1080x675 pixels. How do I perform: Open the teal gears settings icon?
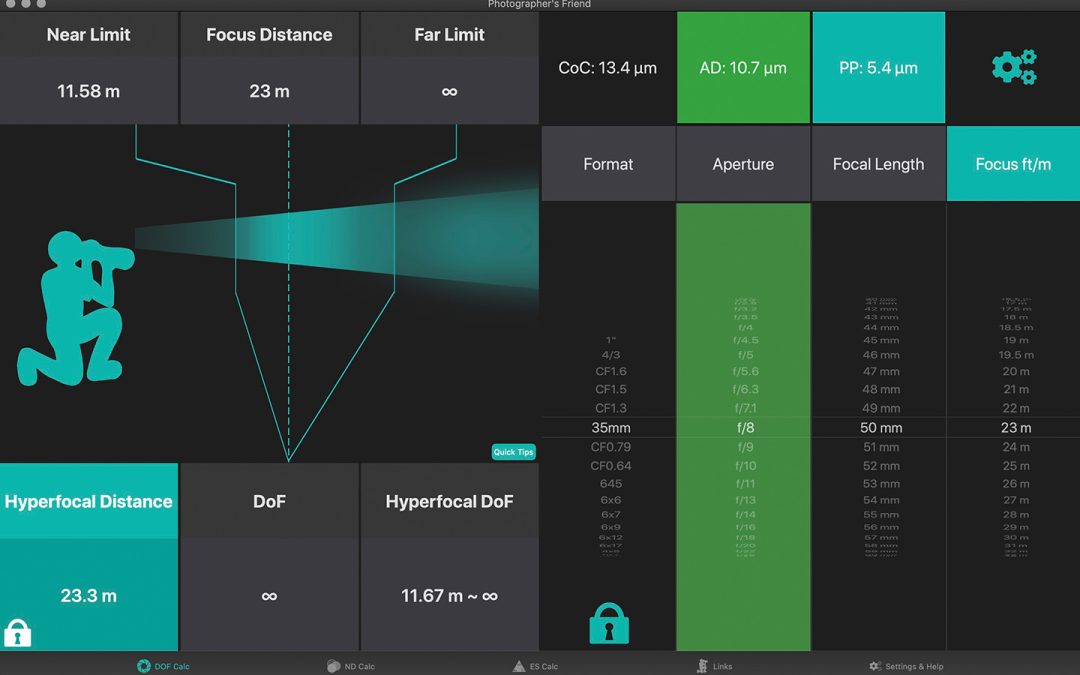(x=1013, y=68)
